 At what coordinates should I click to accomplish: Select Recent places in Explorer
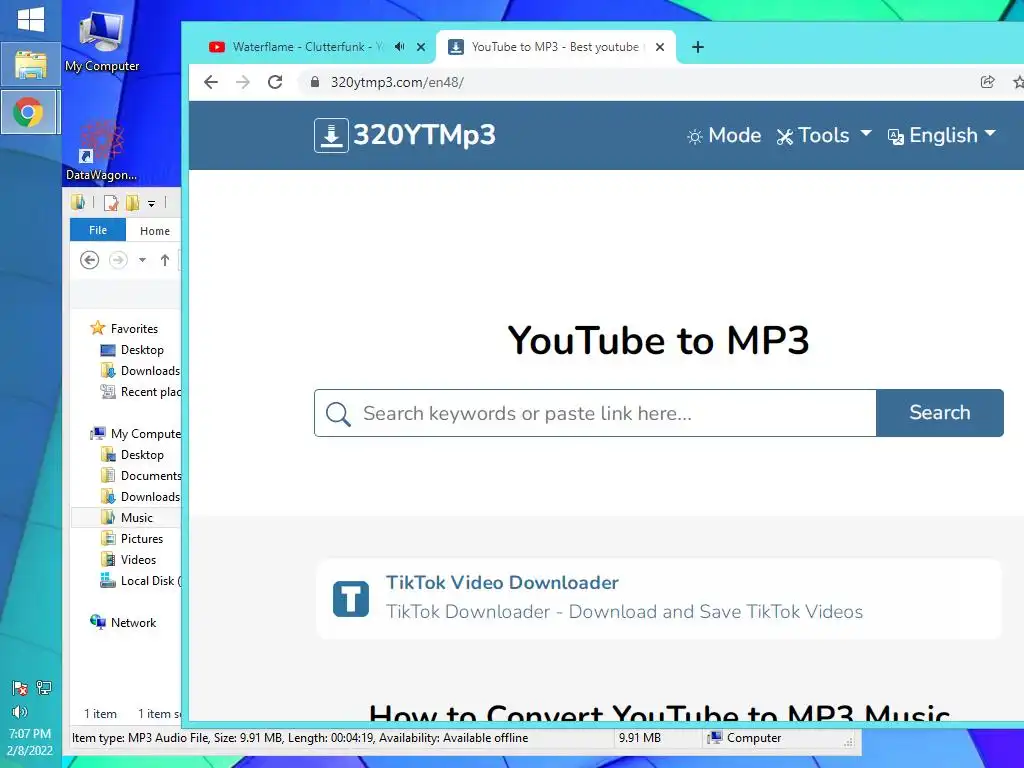pyautogui.click(x=140, y=392)
